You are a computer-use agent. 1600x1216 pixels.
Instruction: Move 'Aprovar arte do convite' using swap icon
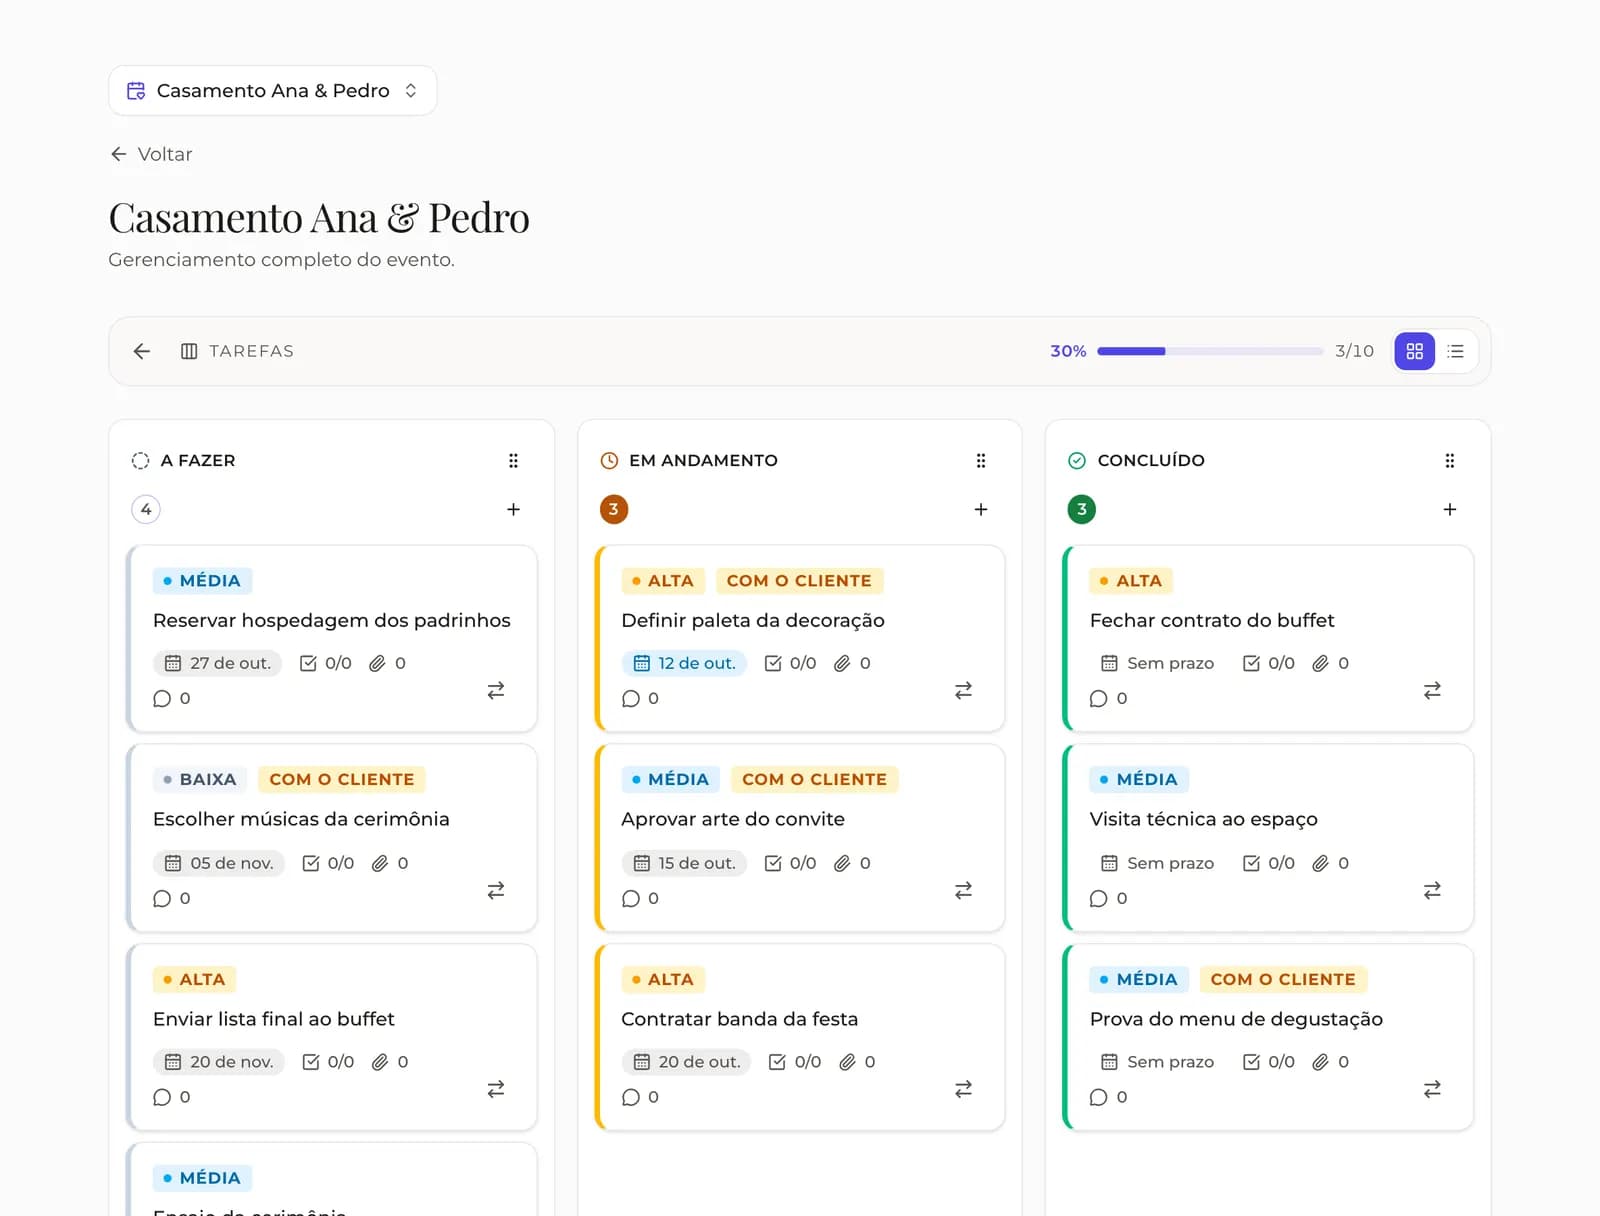964,890
